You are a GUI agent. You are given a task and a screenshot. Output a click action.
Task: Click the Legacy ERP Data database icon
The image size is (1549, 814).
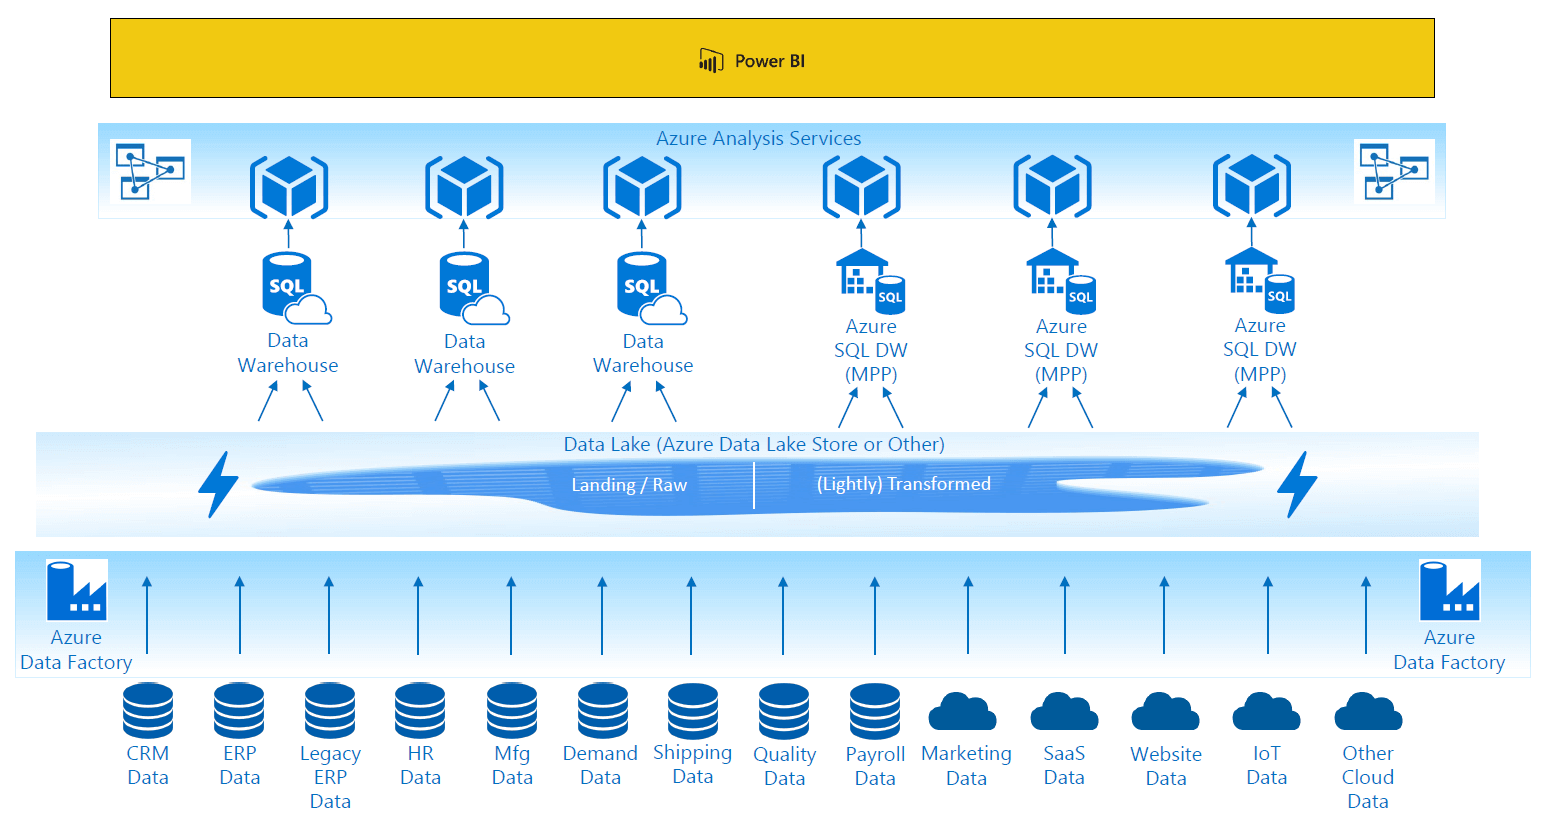point(330,710)
